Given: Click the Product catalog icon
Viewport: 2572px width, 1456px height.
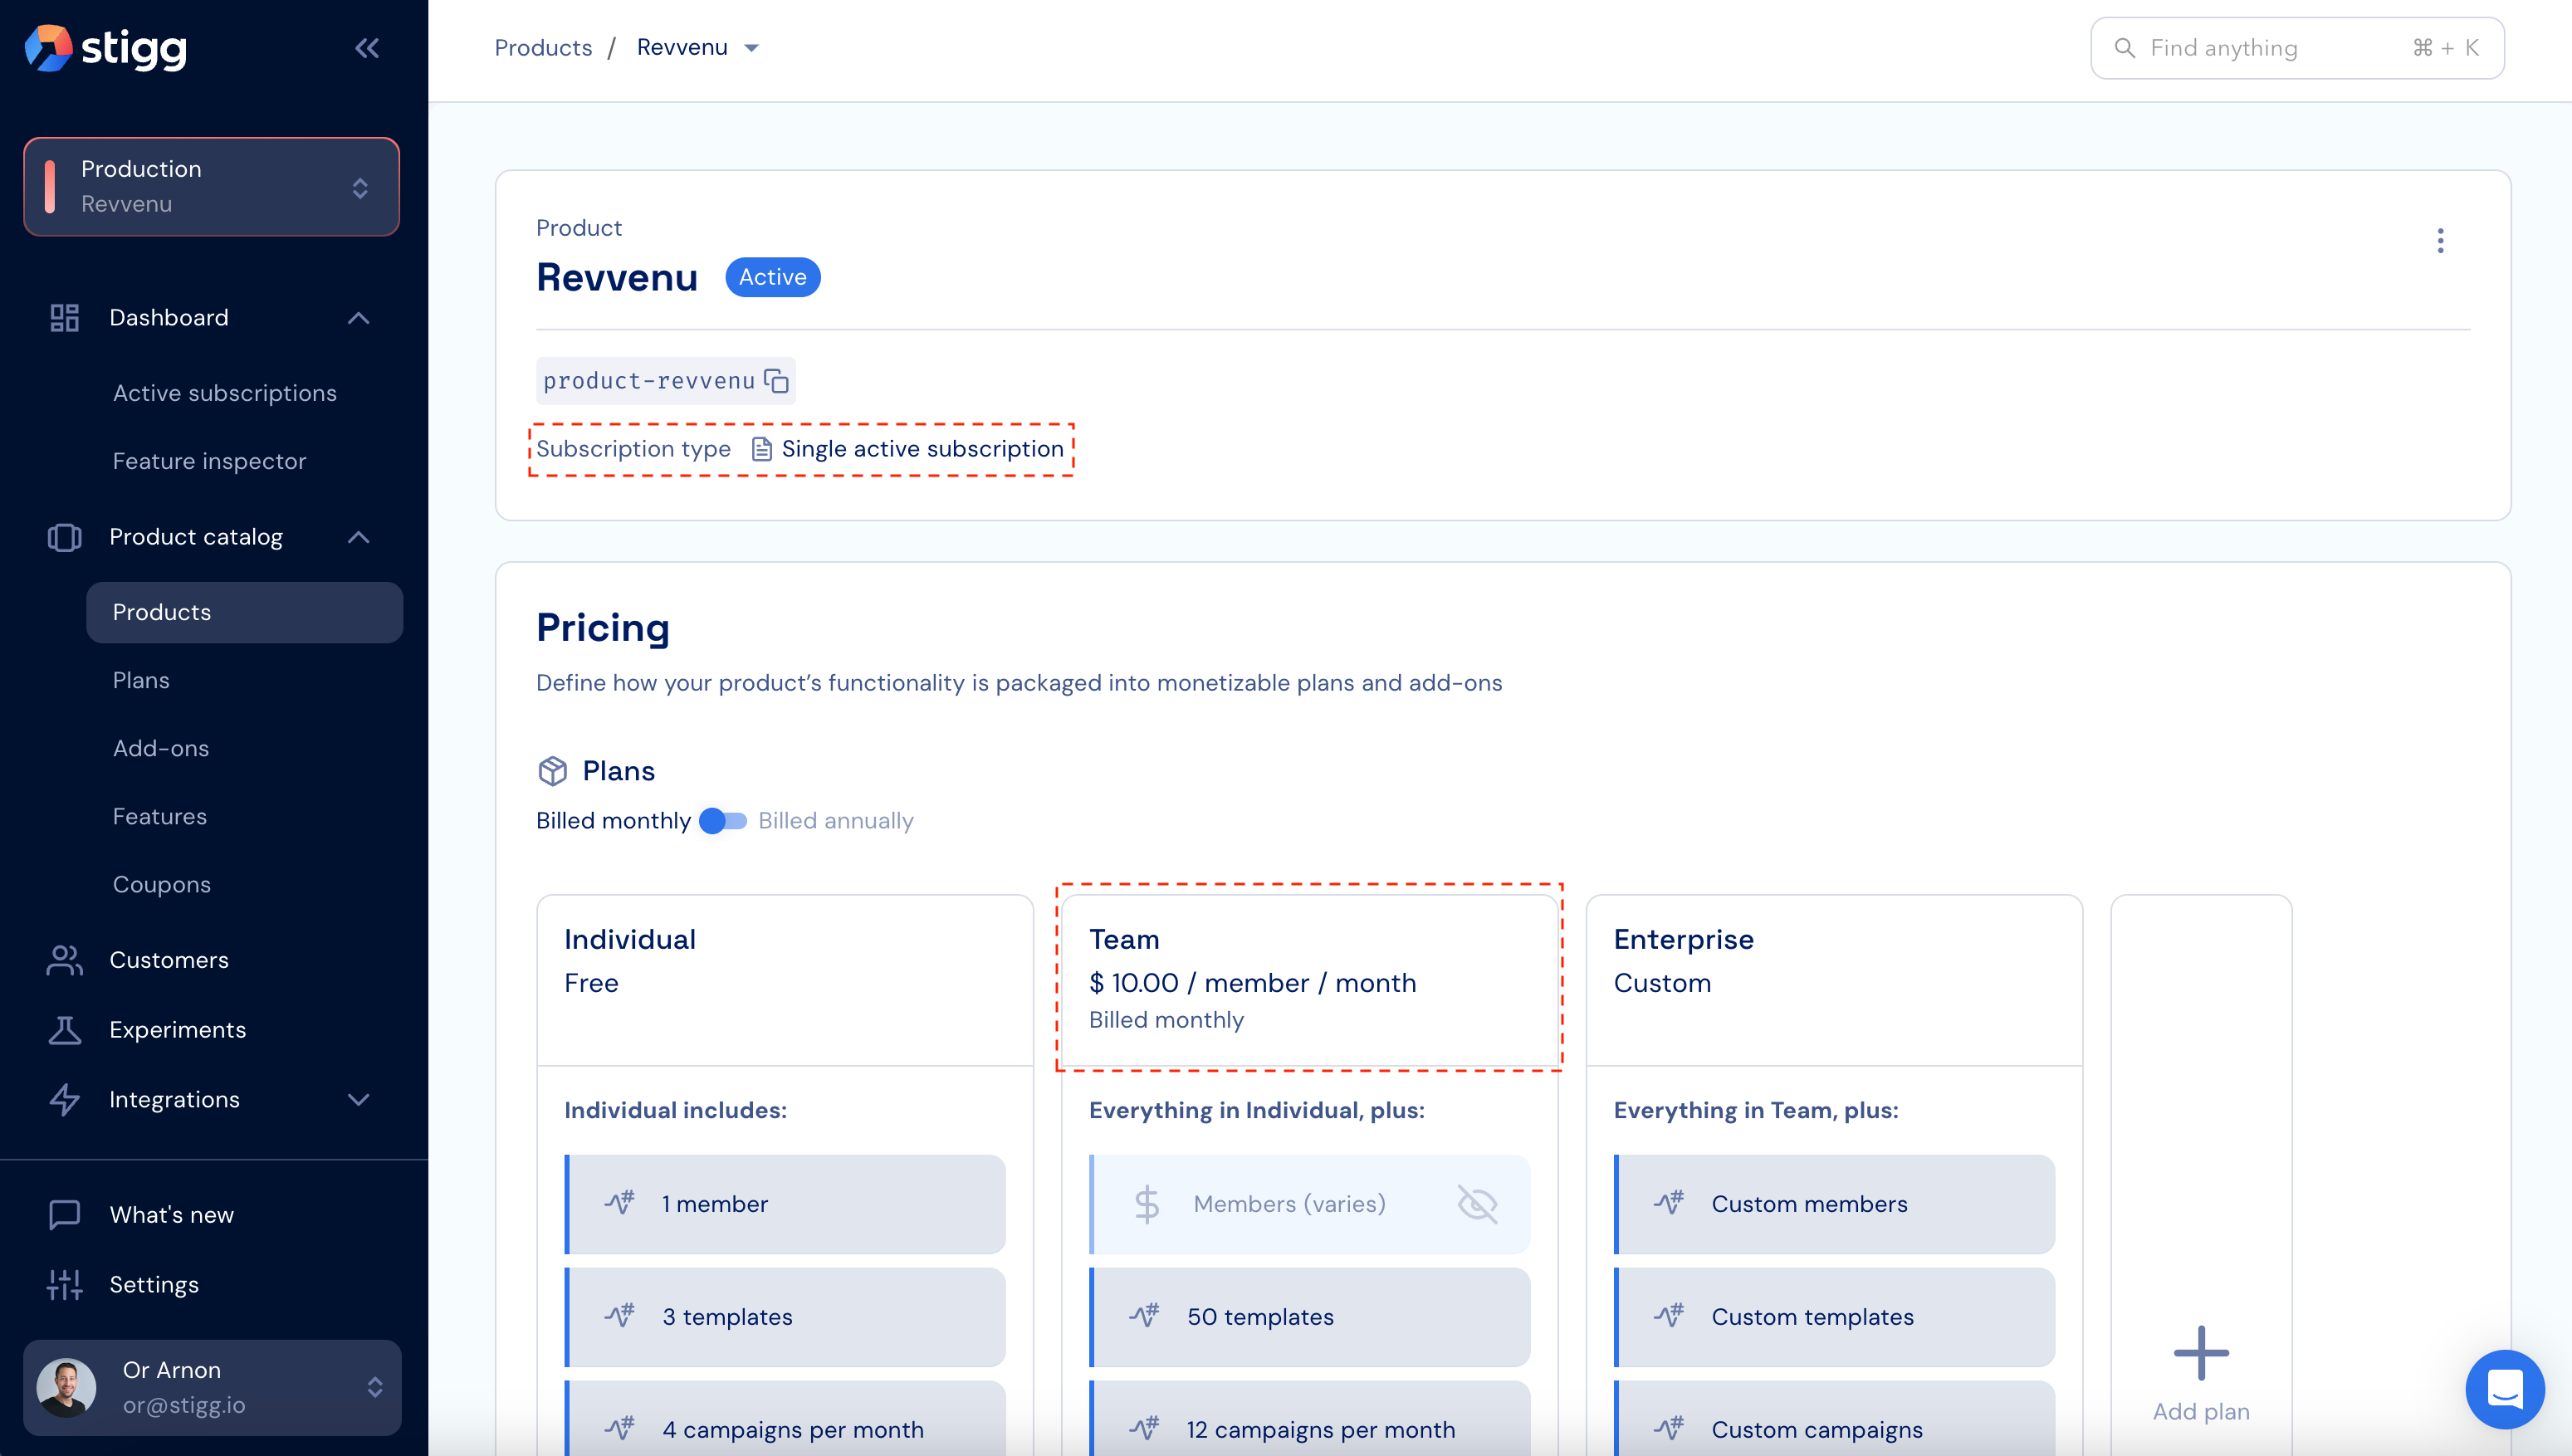Looking at the screenshot, I should (x=64, y=537).
